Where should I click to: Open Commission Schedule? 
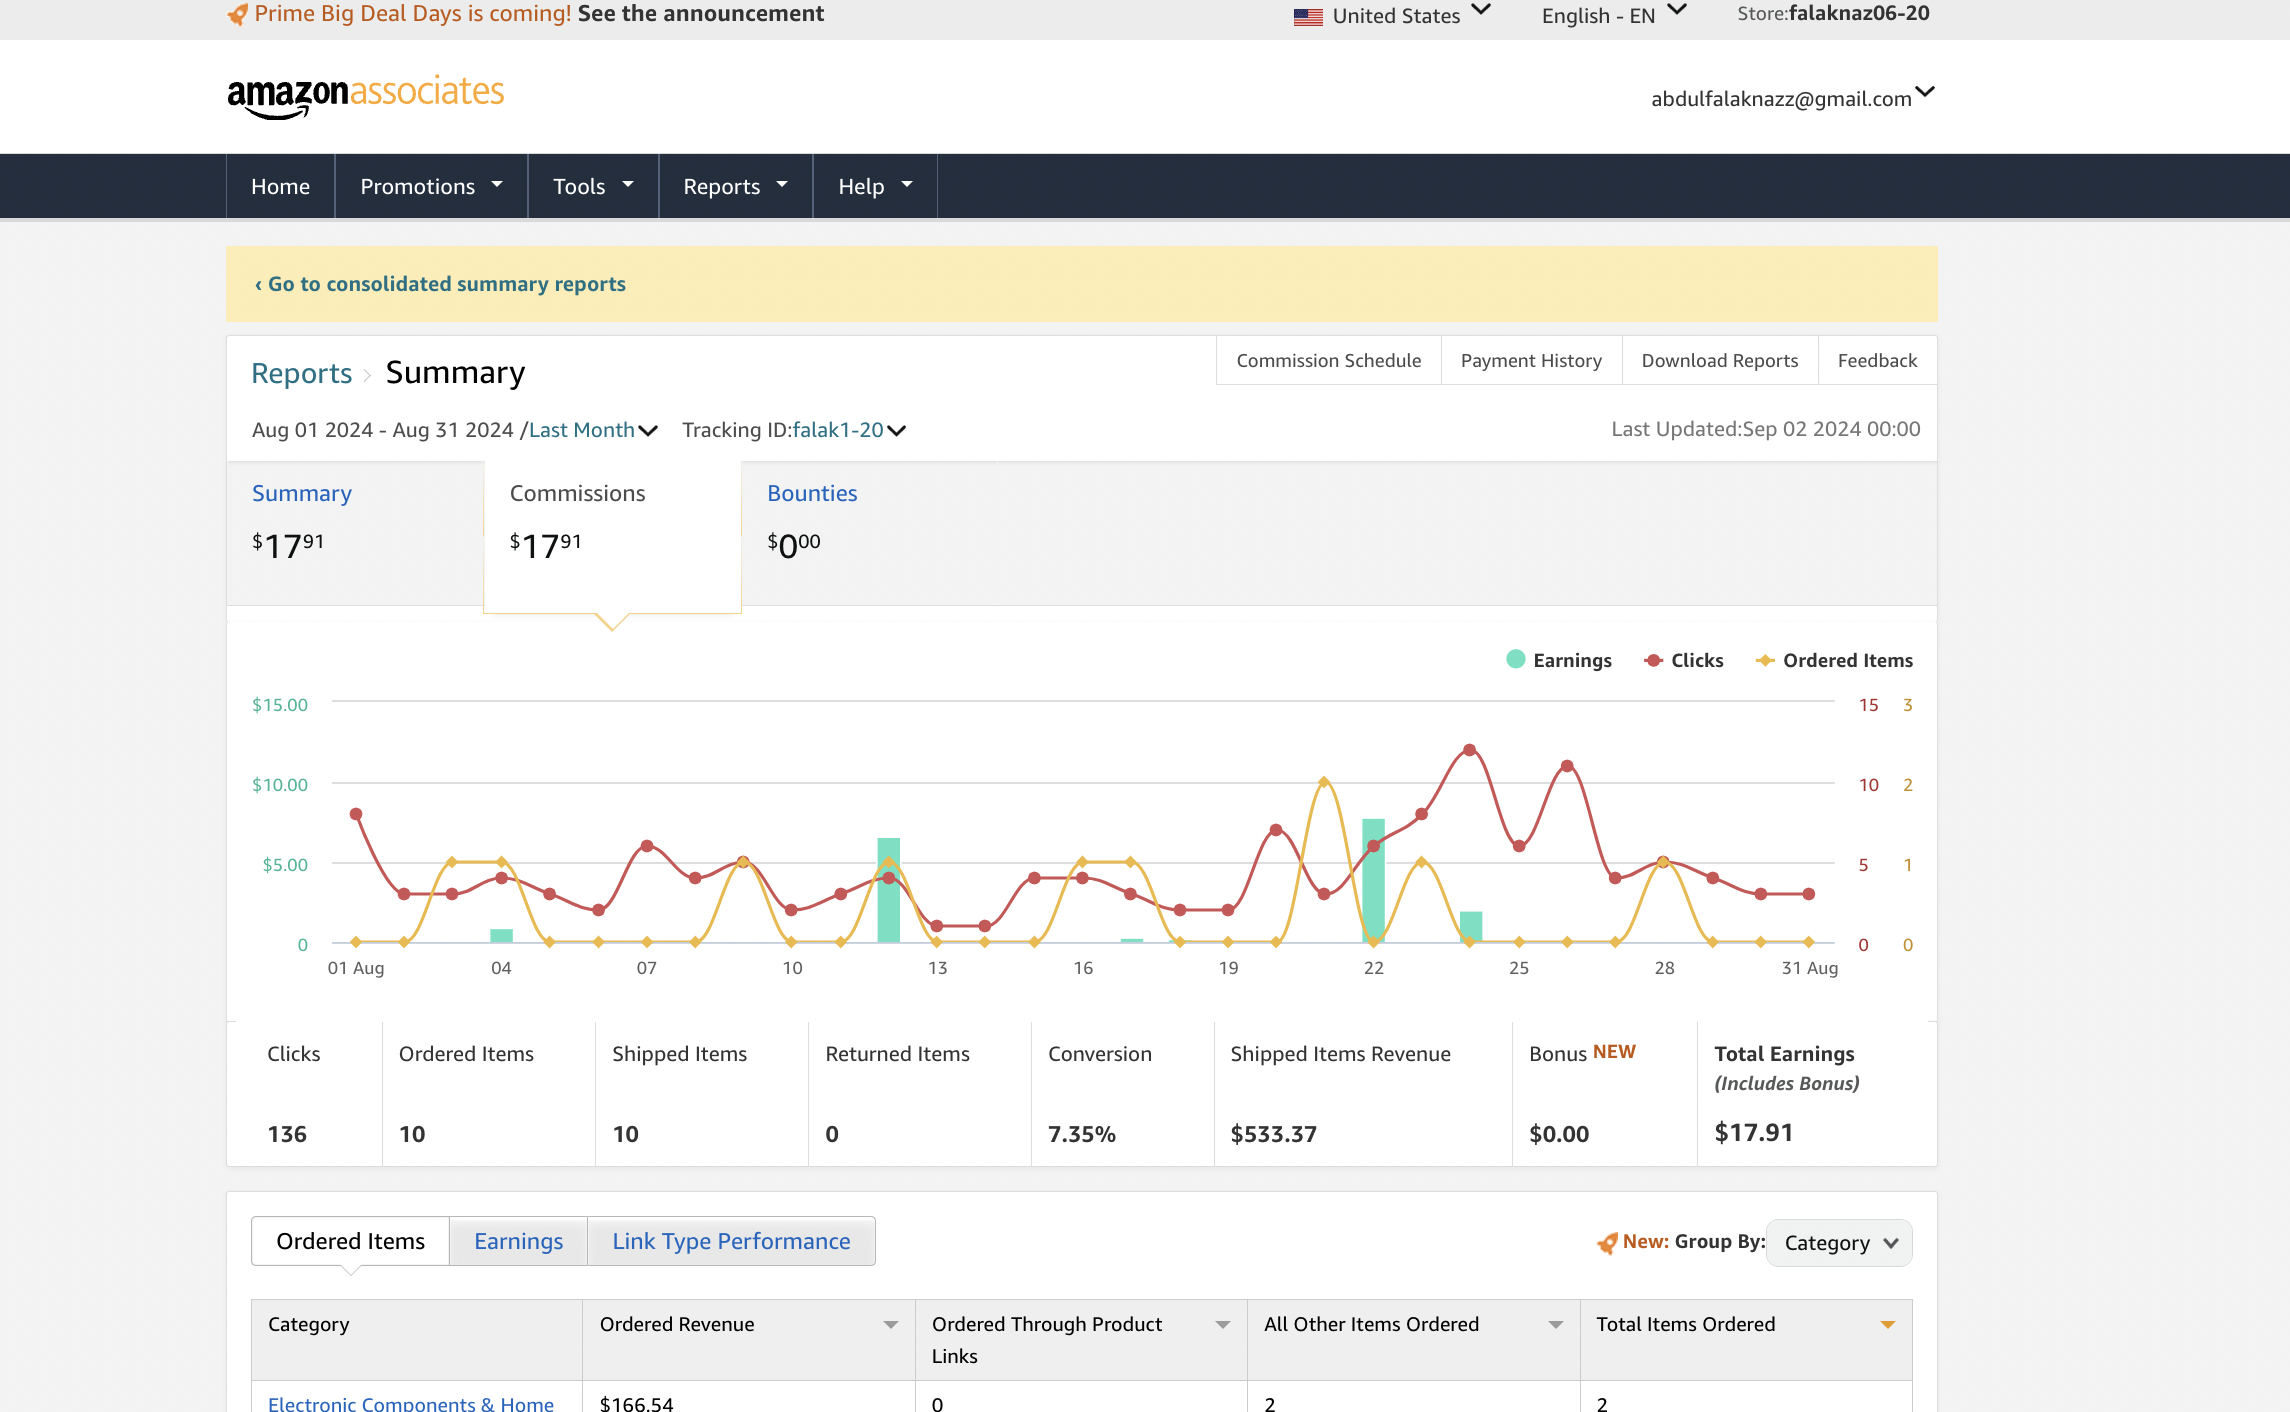coord(1328,360)
